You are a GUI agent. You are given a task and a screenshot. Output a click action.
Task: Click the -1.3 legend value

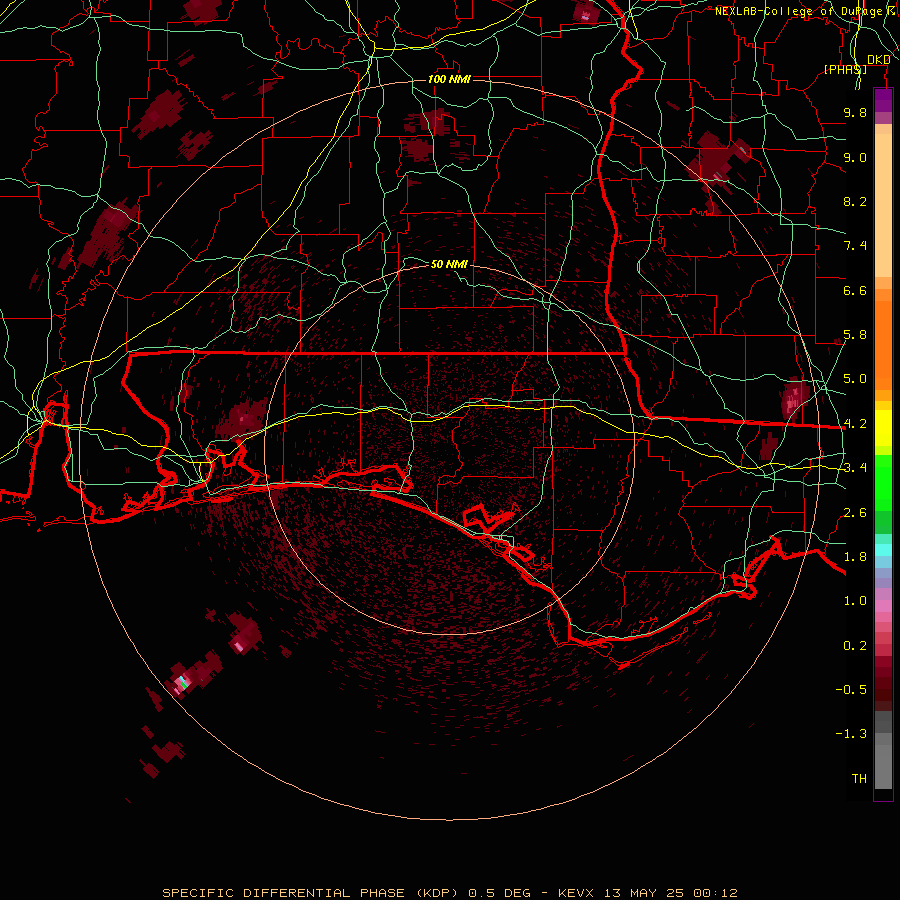tap(851, 734)
